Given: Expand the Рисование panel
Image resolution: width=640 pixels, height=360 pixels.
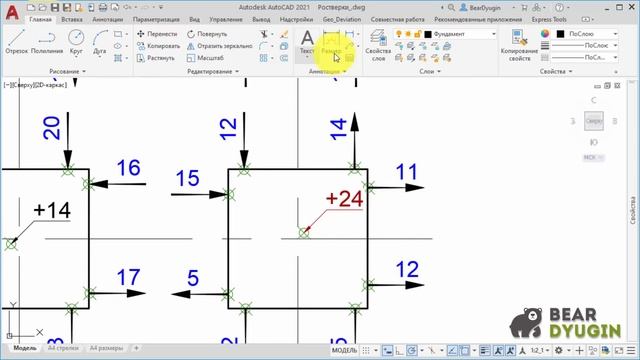Looking at the screenshot, I should [x=68, y=71].
